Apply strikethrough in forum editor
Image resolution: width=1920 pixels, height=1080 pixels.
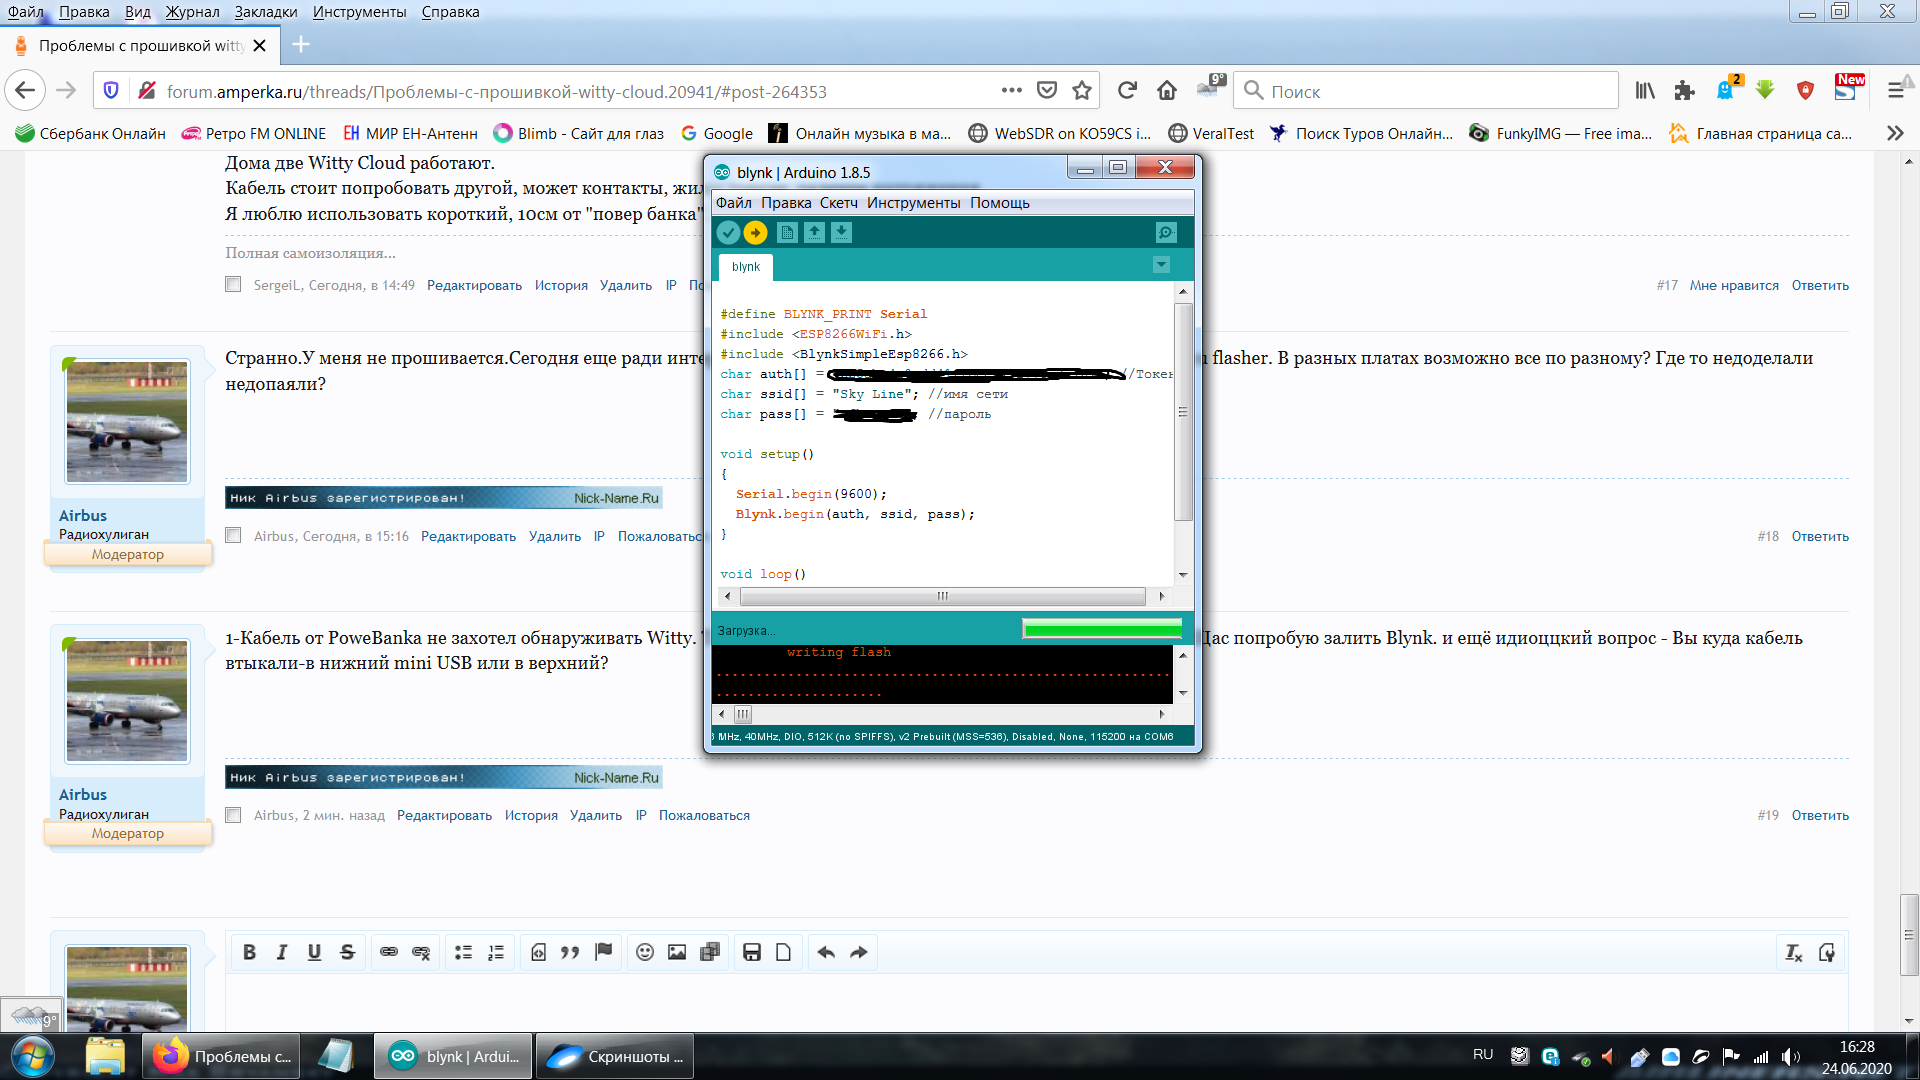tap(347, 952)
